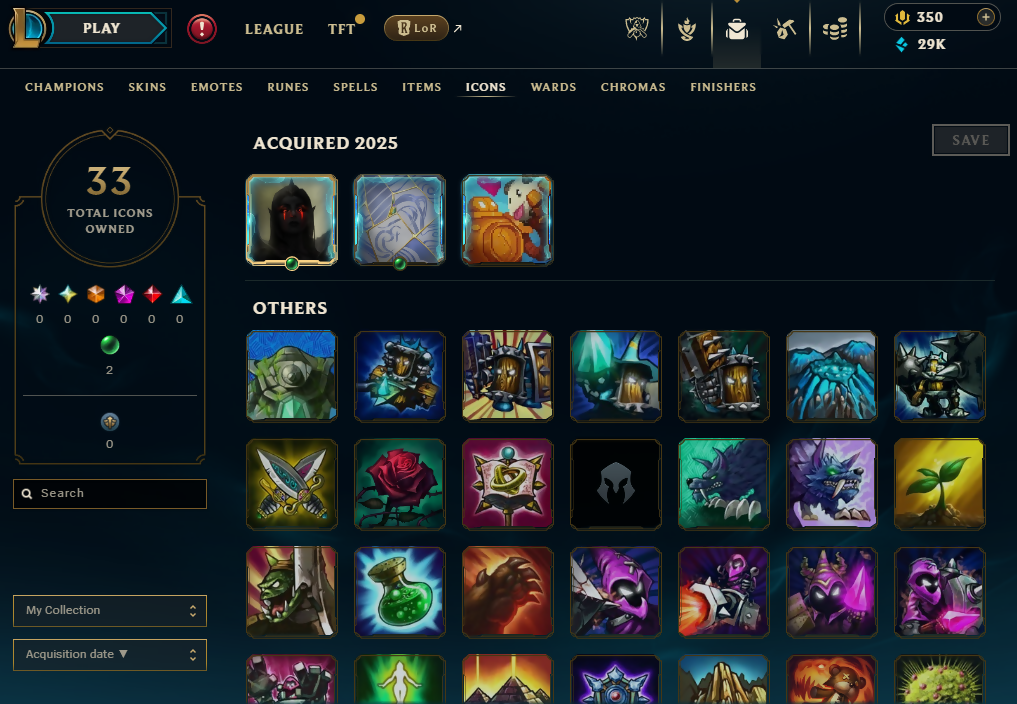Open the My Collection dropdown

[110, 611]
